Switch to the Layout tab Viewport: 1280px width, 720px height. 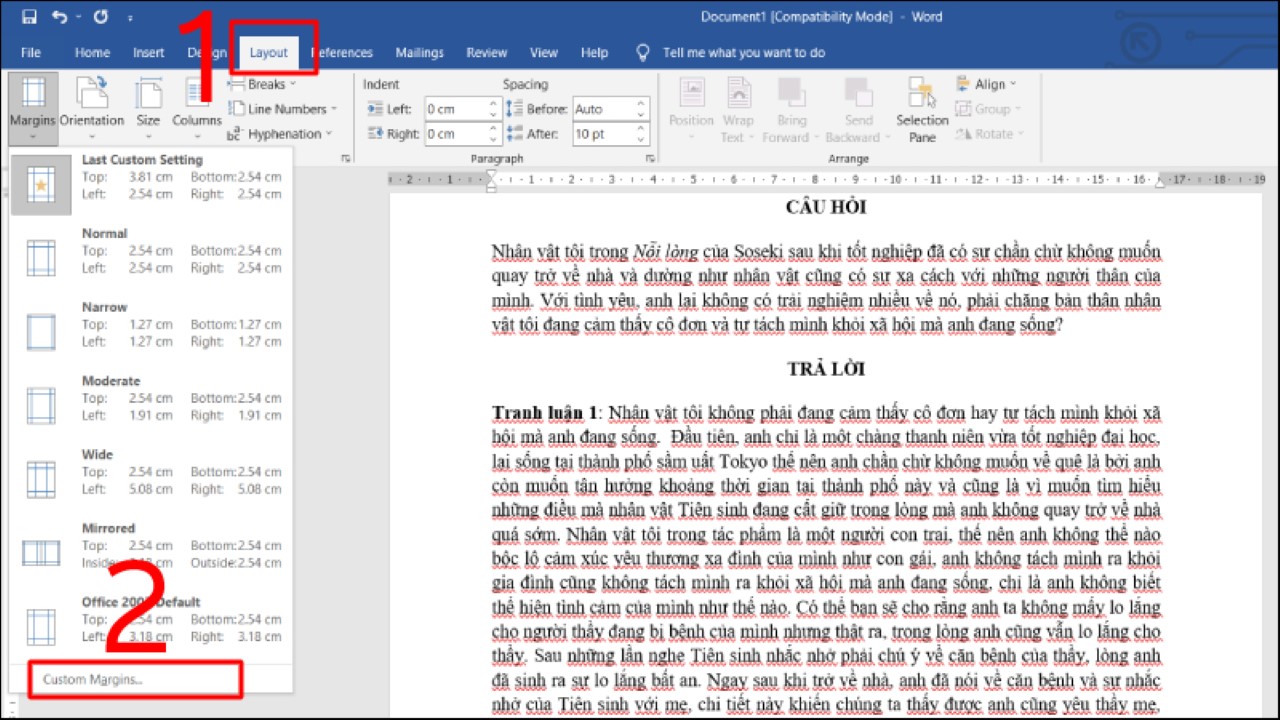(268, 52)
